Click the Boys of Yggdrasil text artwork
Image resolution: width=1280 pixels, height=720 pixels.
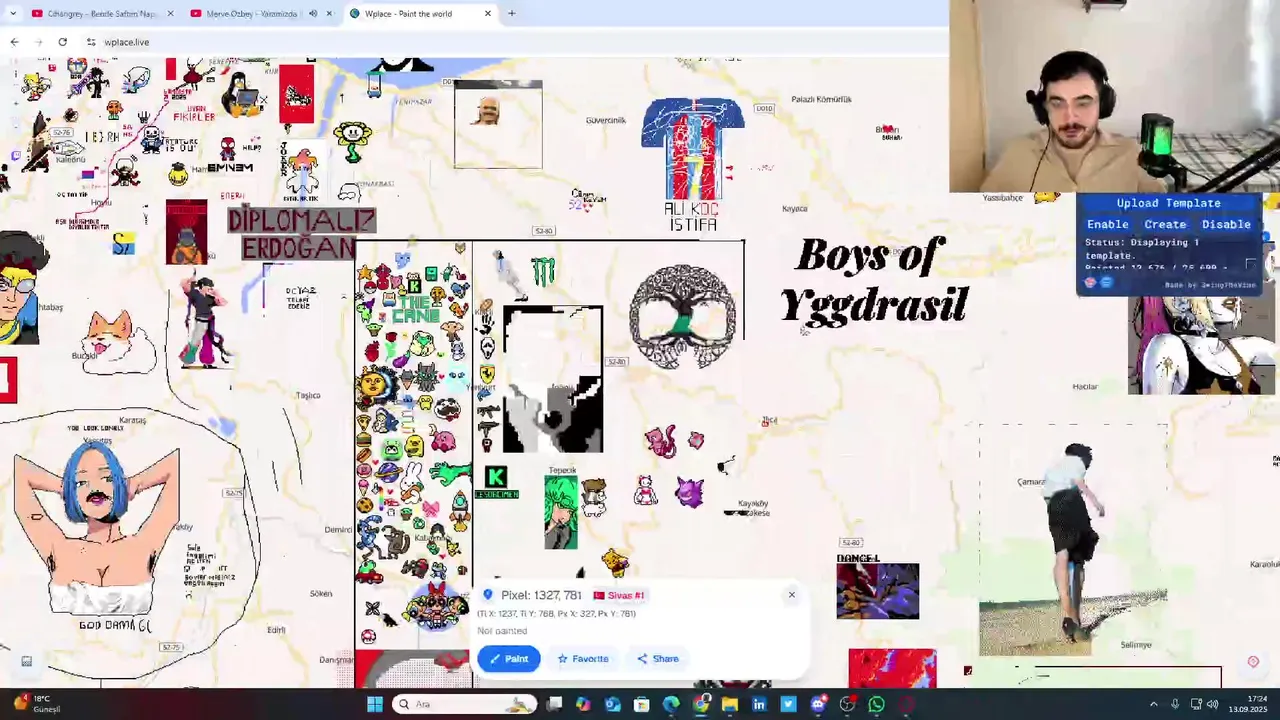click(872, 280)
